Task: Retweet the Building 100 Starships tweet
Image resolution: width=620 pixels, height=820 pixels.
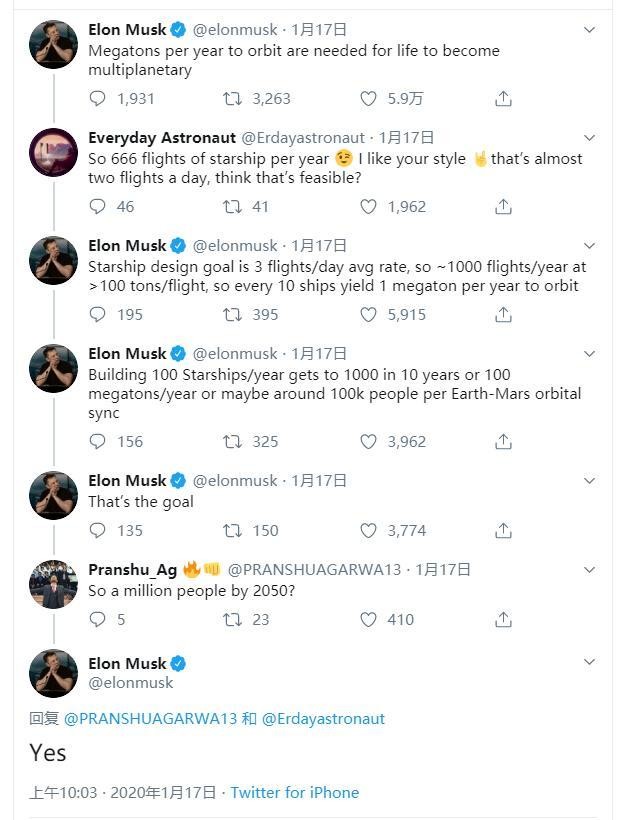Action: point(231,441)
